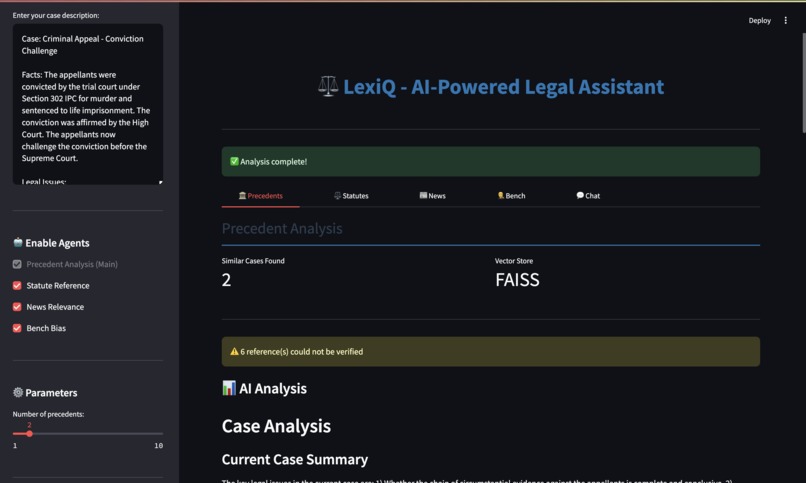Click the Number of precedents slider handle
The width and height of the screenshot is (806, 483).
tap(29, 434)
